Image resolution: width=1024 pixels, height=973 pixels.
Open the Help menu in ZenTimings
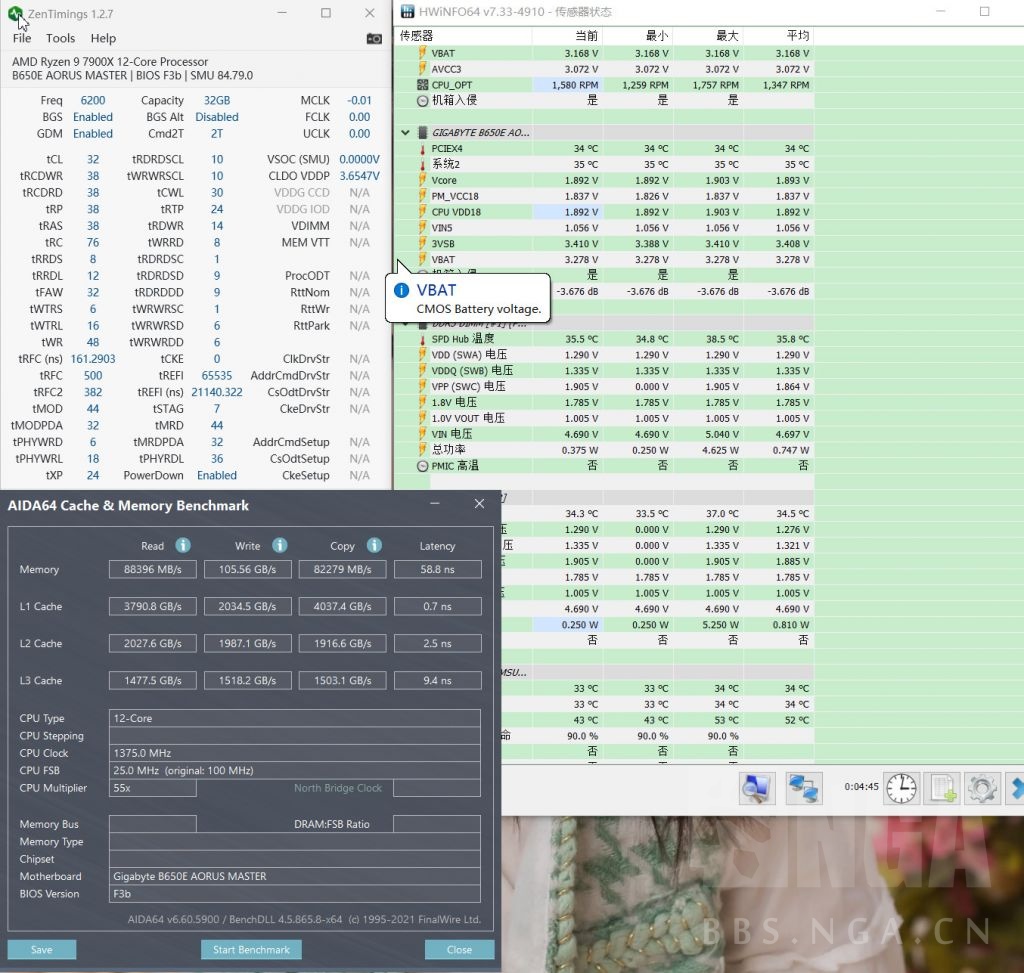[x=103, y=38]
